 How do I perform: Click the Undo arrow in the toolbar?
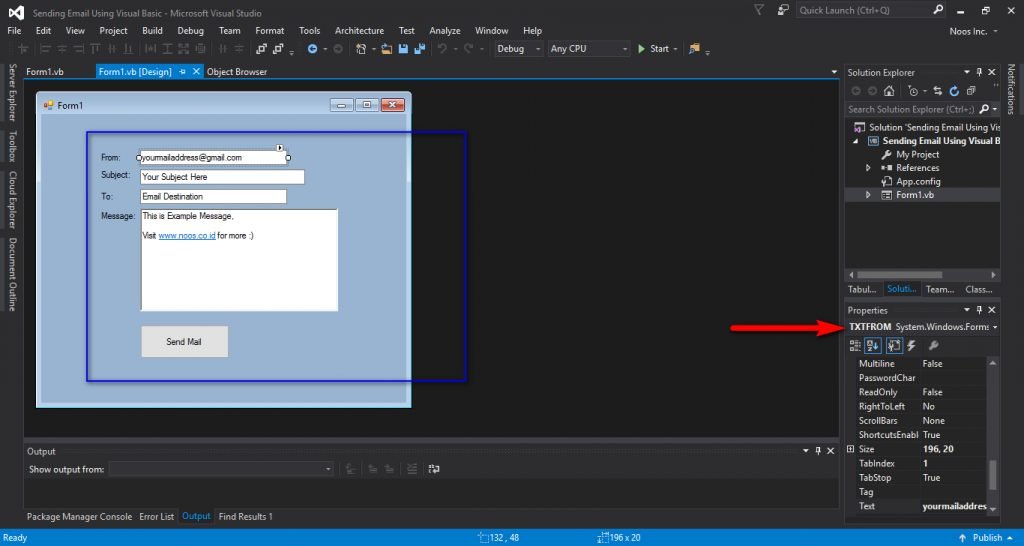442,49
